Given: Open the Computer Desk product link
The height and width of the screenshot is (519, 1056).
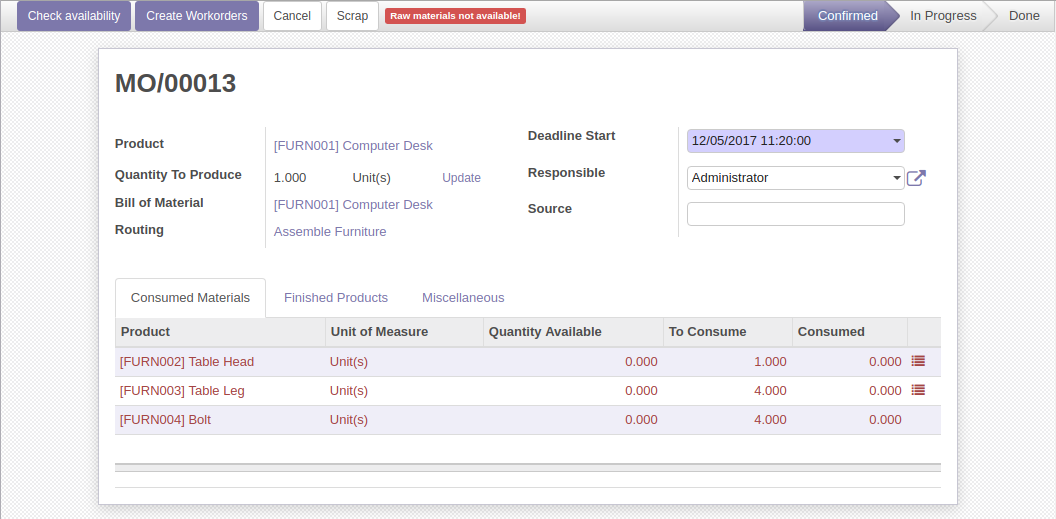Looking at the screenshot, I should 353,146.
